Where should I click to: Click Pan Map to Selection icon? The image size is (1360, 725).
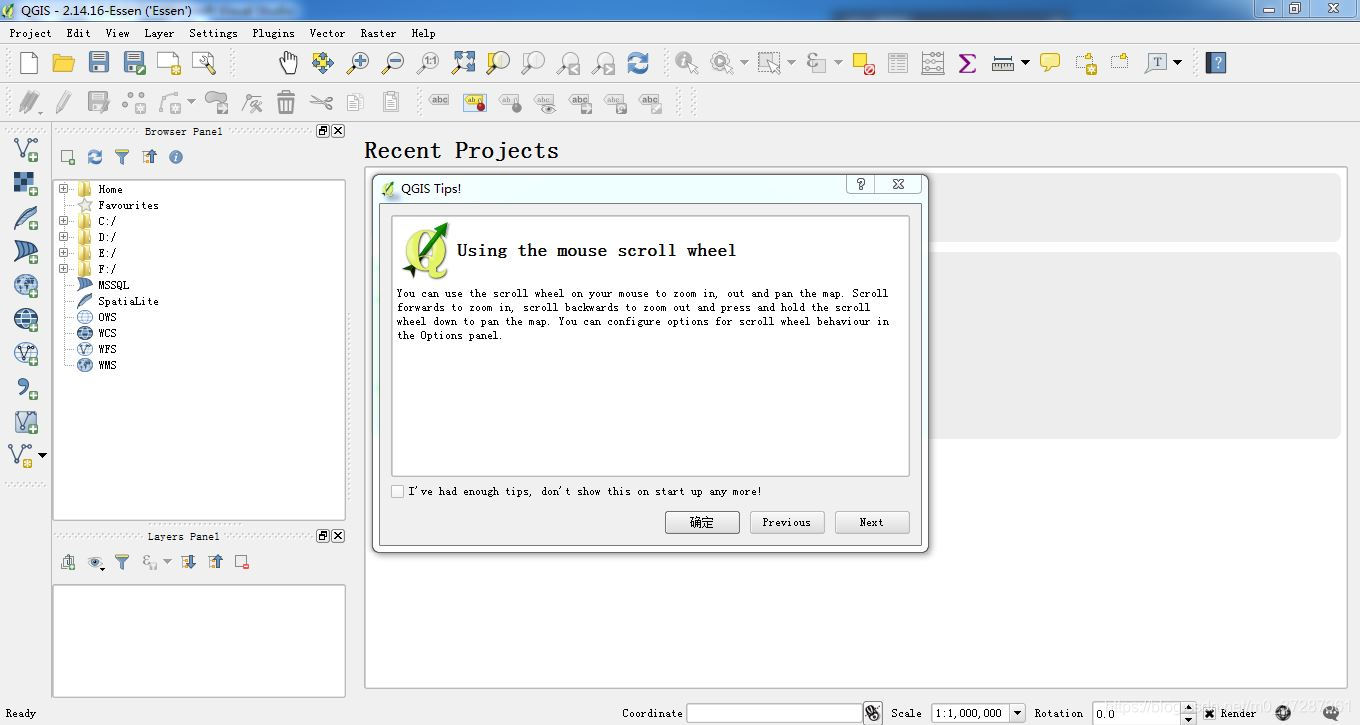[323, 63]
